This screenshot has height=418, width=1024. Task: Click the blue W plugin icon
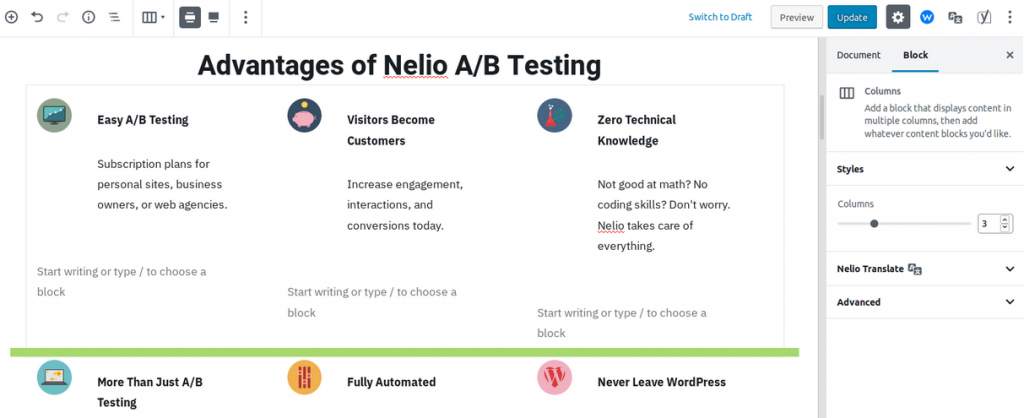[927, 17]
